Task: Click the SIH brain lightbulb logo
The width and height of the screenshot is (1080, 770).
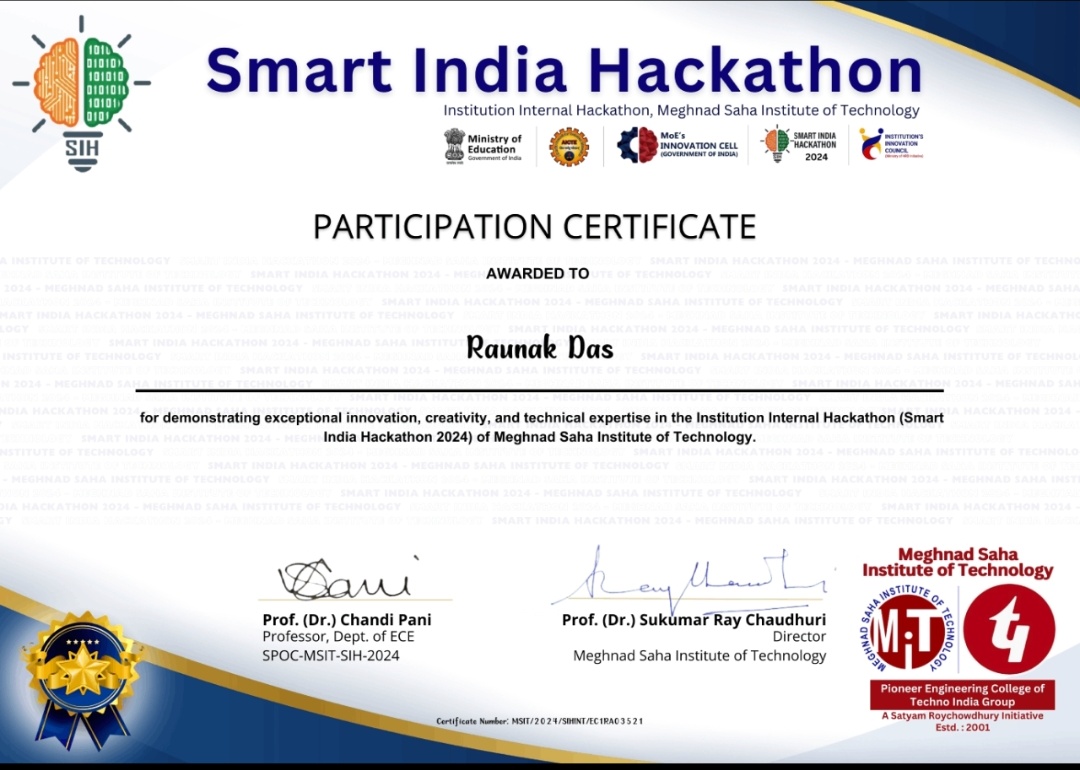Action: 82,94
